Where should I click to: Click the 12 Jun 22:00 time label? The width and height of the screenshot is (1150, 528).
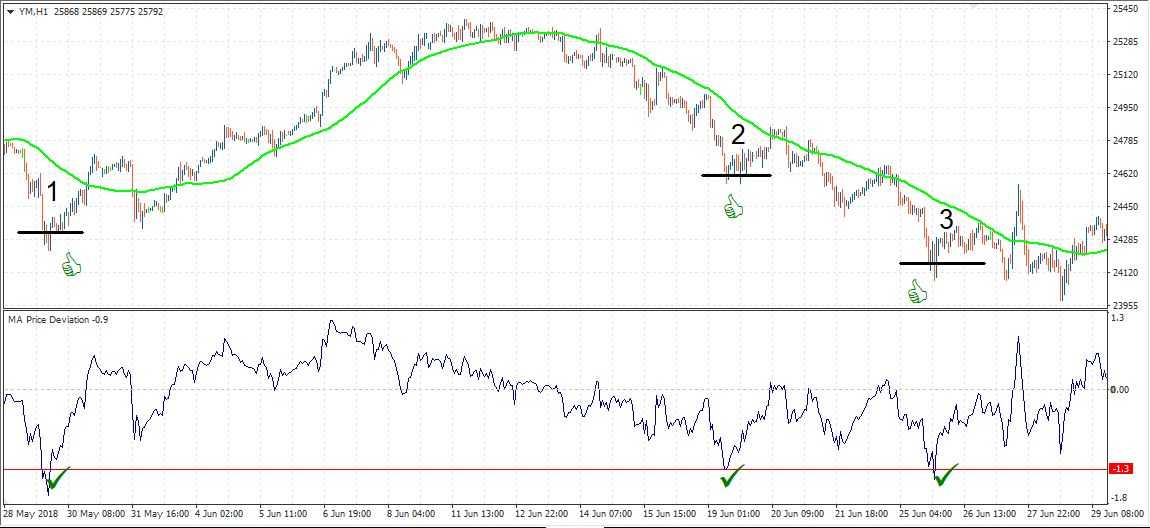[x=541, y=513]
